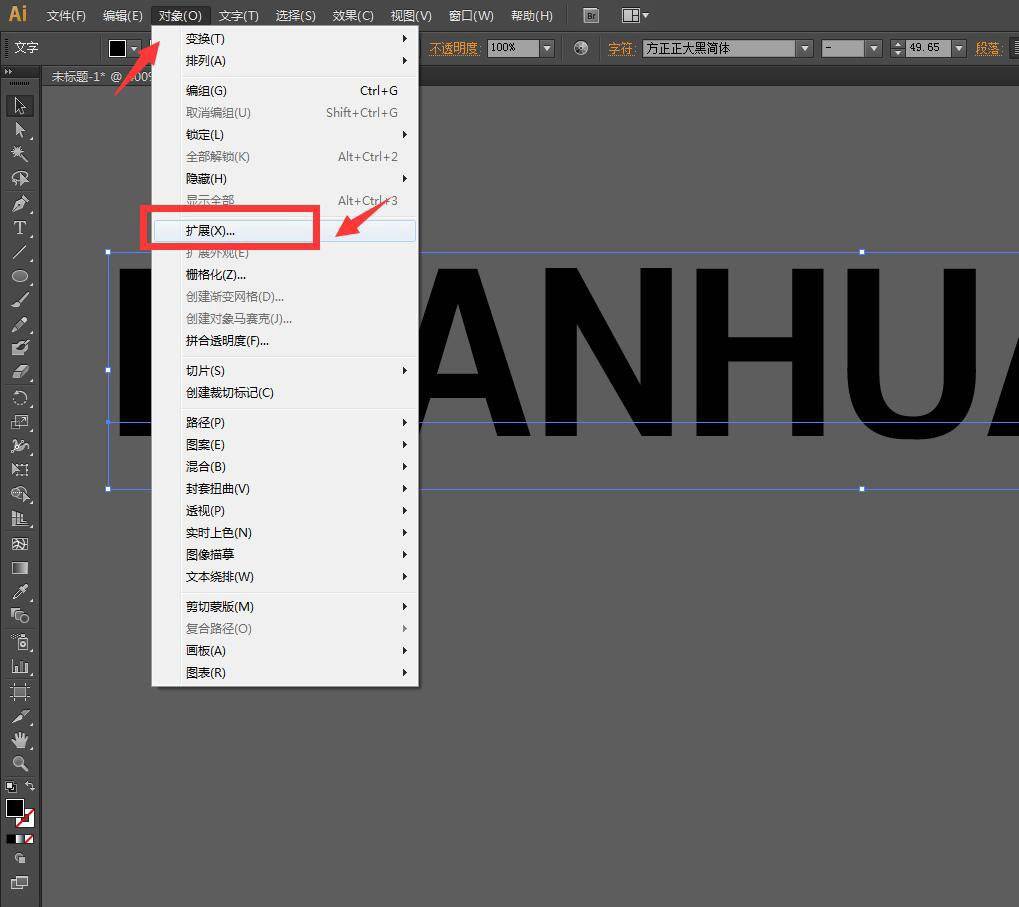
Task: Open the 效果(C) menu
Action: pyautogui.click(x=353, y=15)
